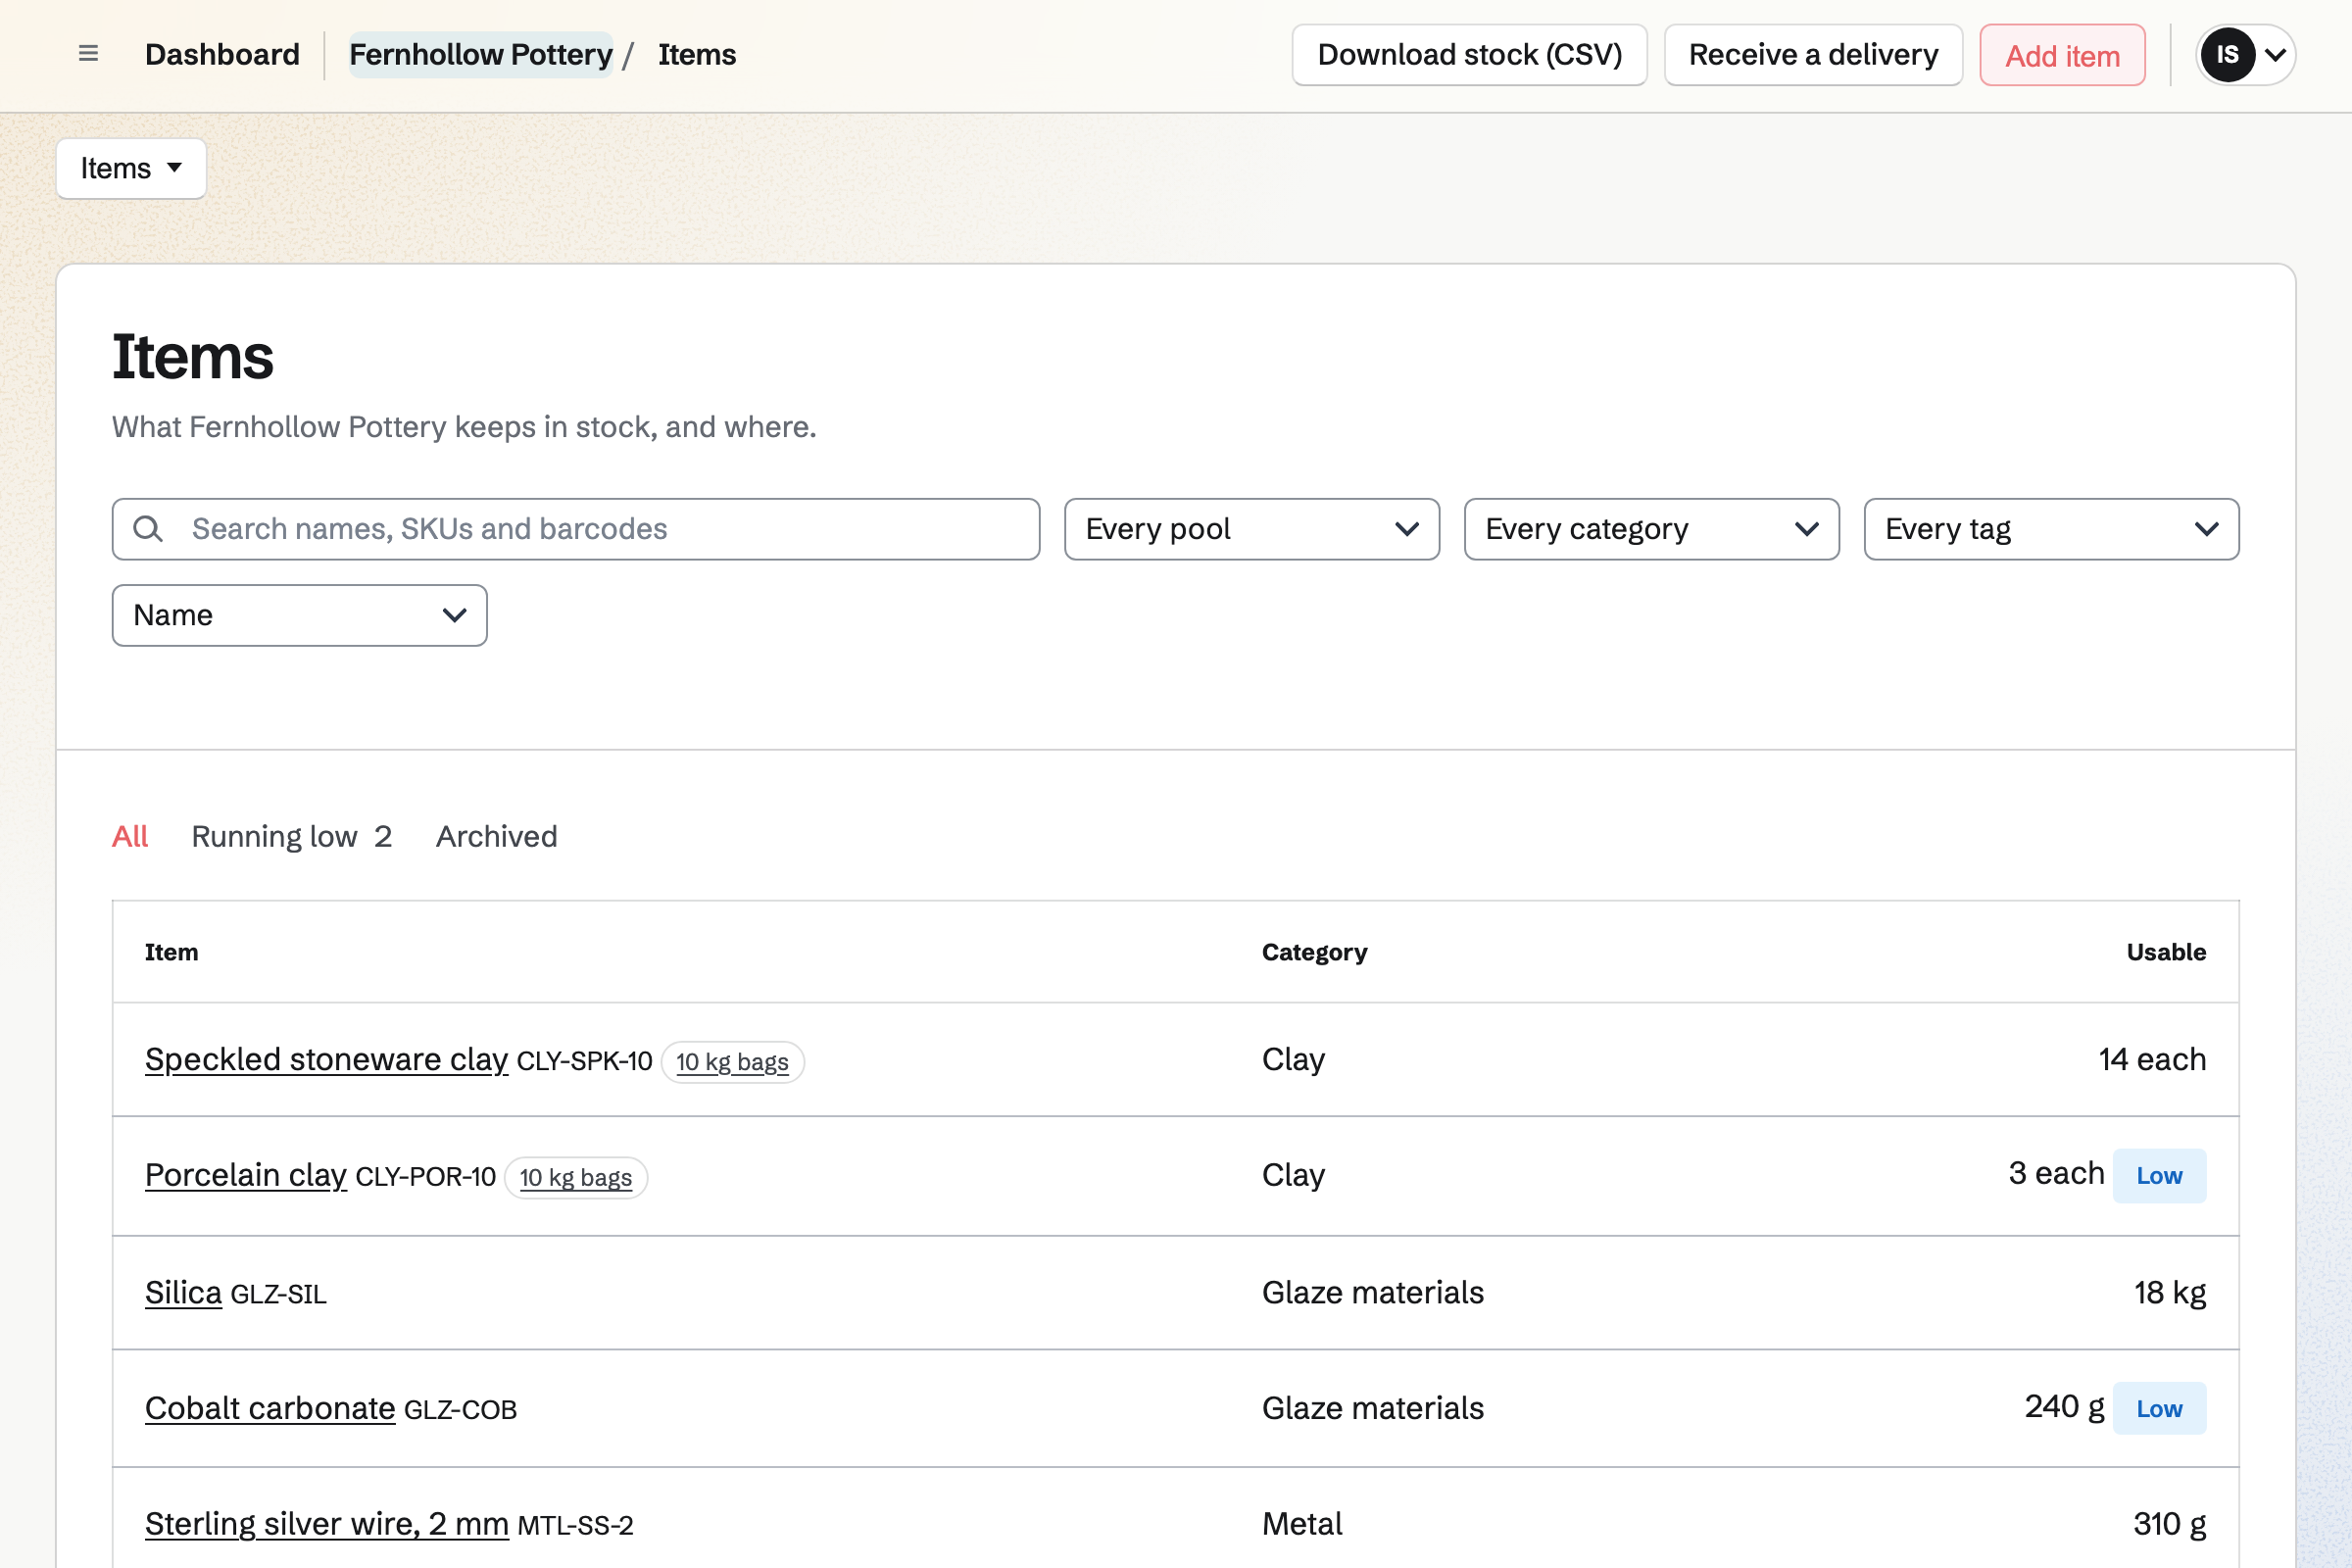Go to Dashboard

222,54
